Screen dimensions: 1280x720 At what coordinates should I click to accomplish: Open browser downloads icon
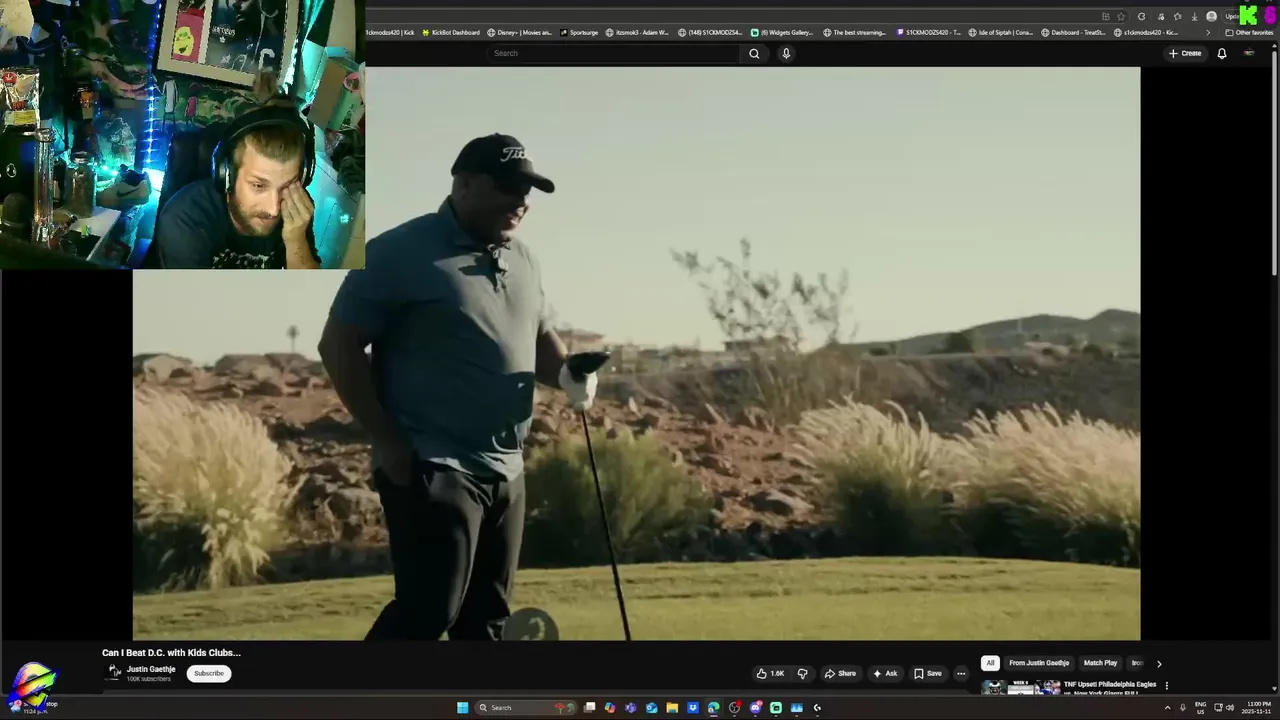coord(1194,16)
